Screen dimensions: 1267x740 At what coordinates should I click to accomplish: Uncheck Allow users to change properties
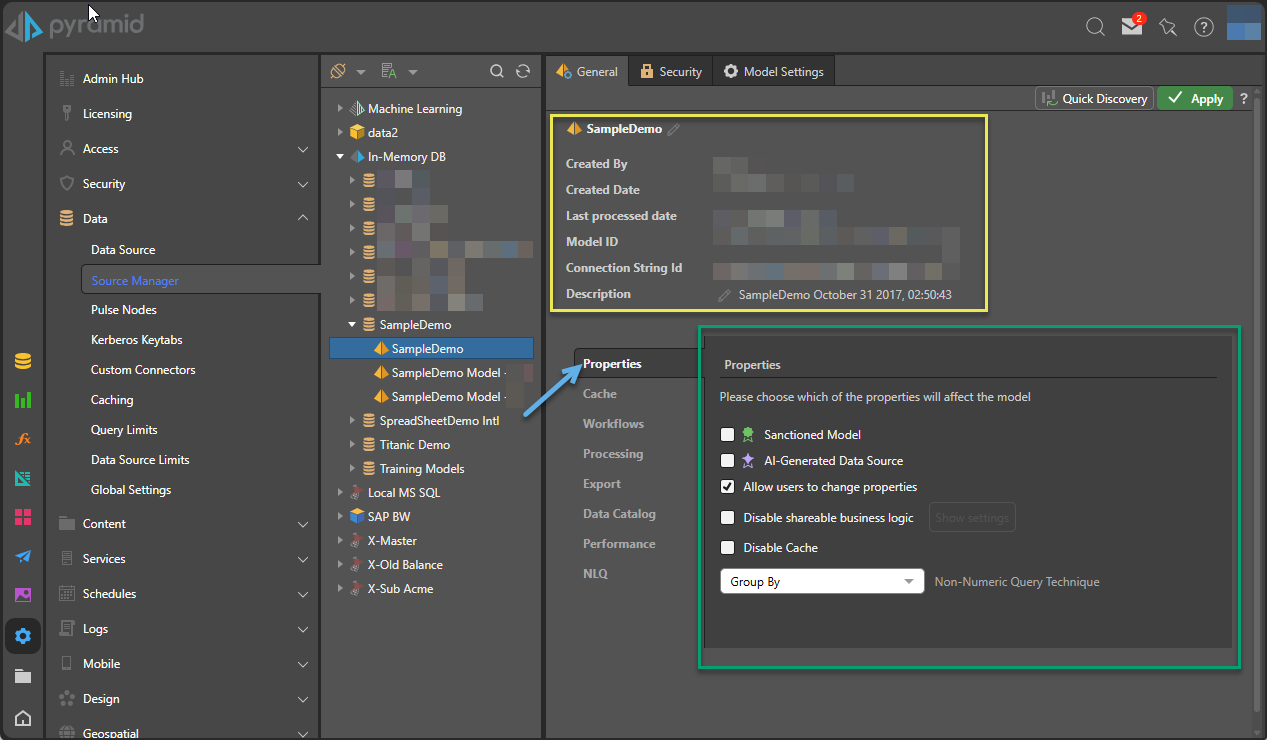tap(727, 487)
